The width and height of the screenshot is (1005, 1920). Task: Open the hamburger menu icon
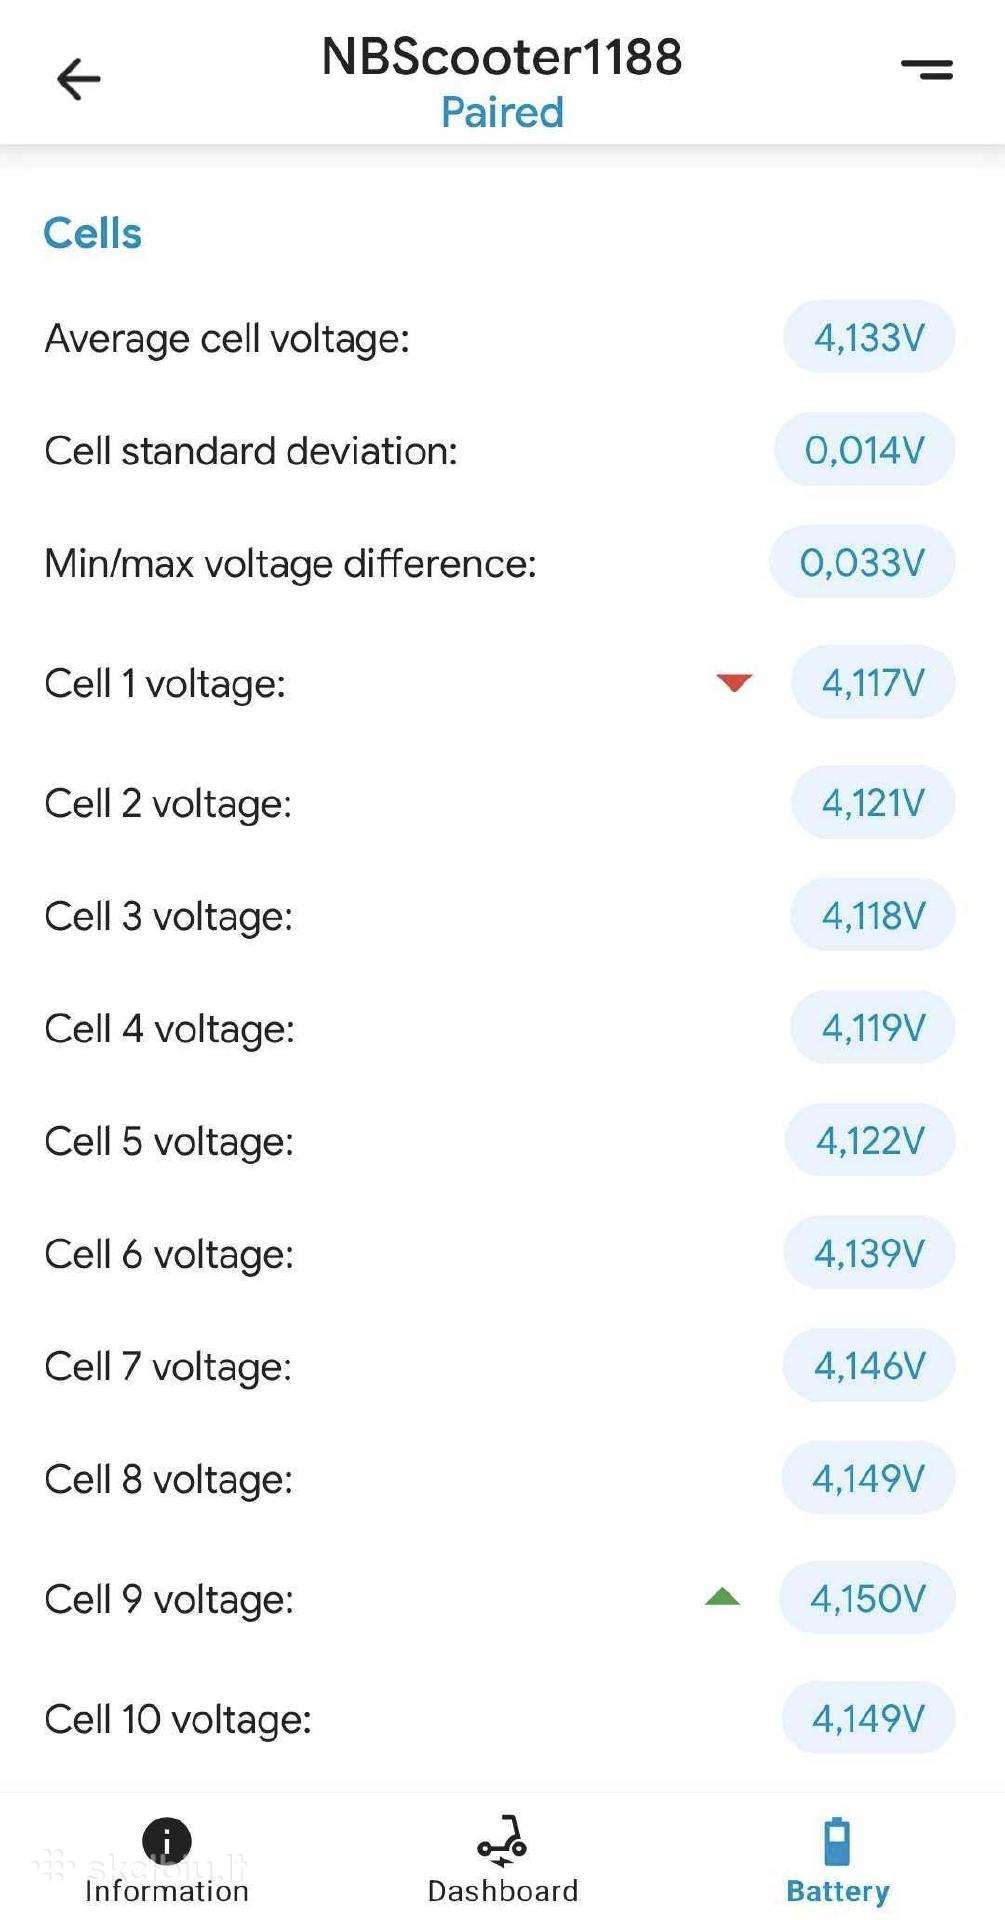tap(927, 69)
